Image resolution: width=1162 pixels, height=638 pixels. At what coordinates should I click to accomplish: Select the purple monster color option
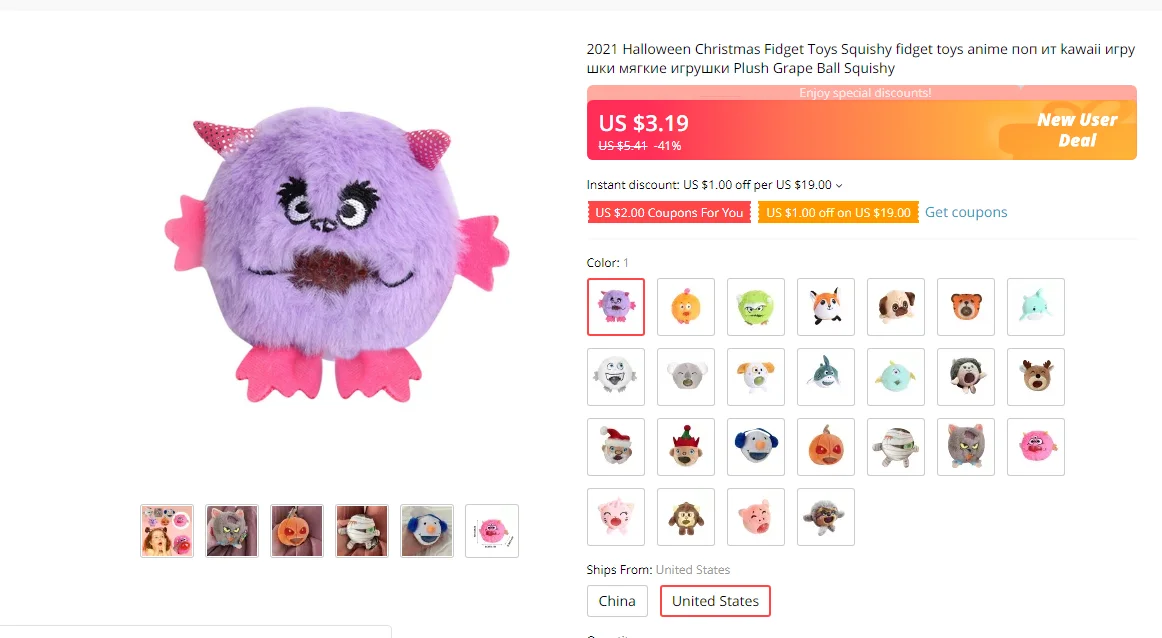point(616,307)
